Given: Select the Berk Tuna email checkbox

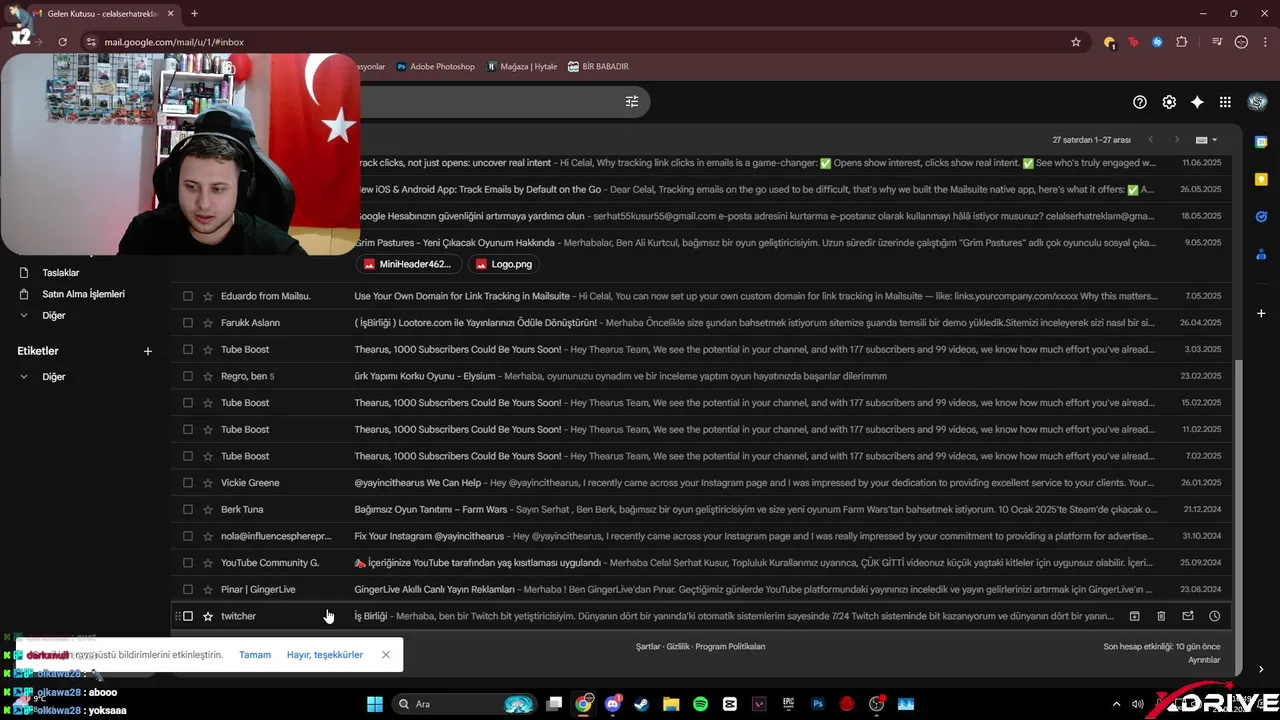Looking at the screenshot, I should click(x=187, y=509).
